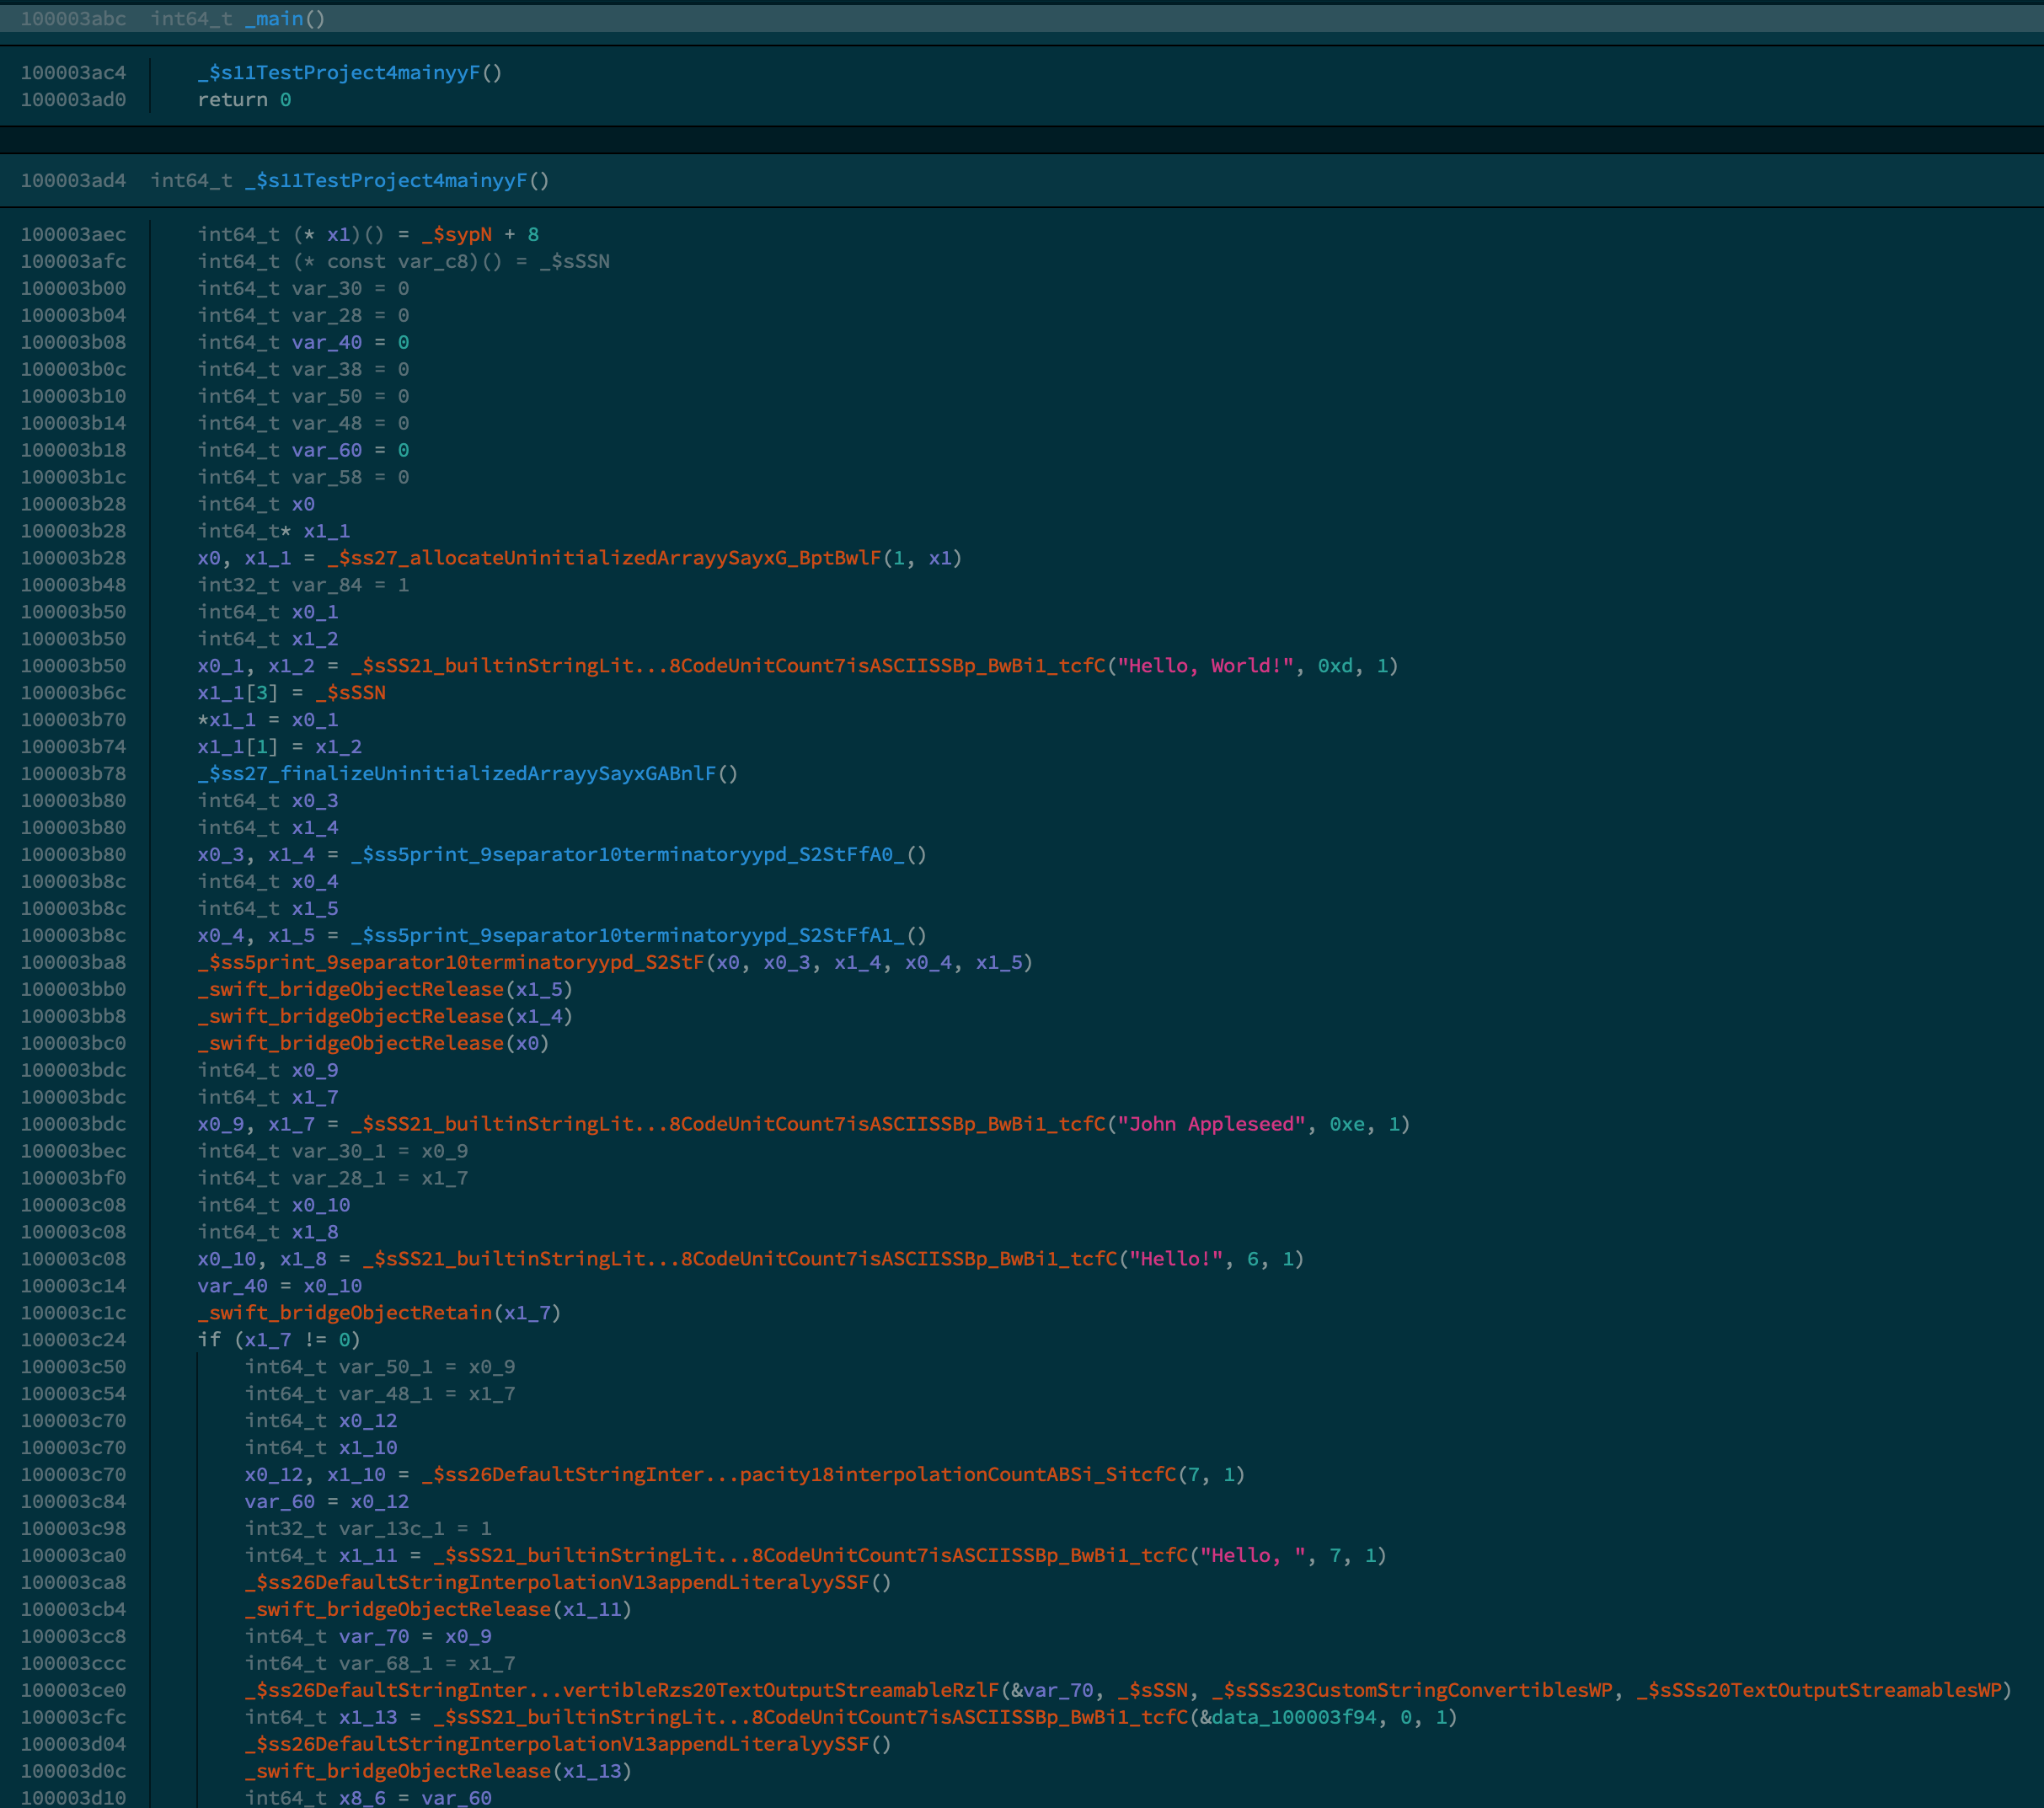Select the x8_6 = var_60 line
Viewport: 2044px width, 1808px height.
(x=368, y=1800)
